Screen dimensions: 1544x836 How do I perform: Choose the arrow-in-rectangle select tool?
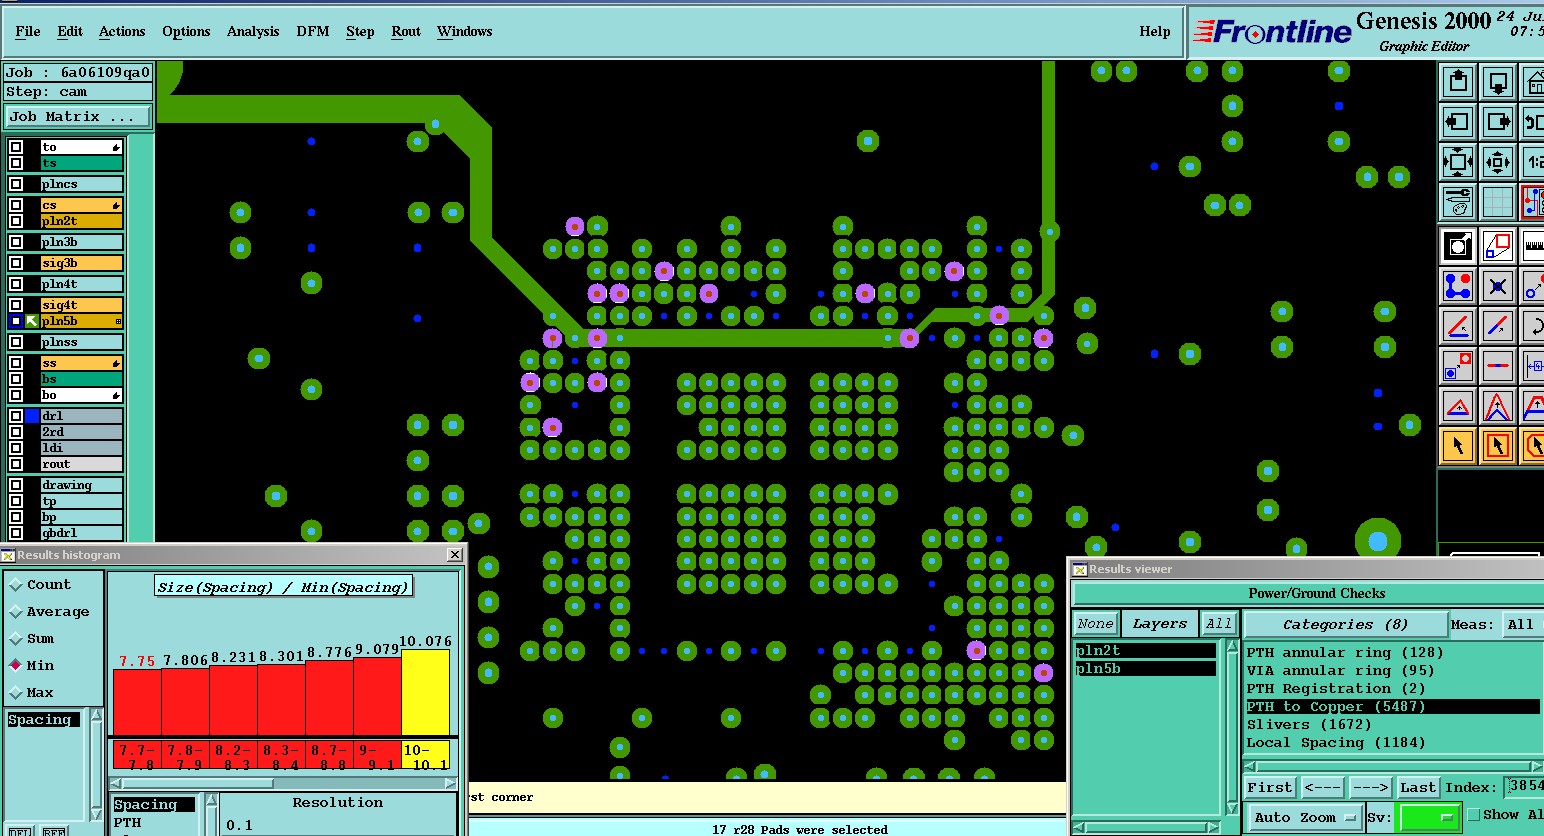tap(1497, 446)
